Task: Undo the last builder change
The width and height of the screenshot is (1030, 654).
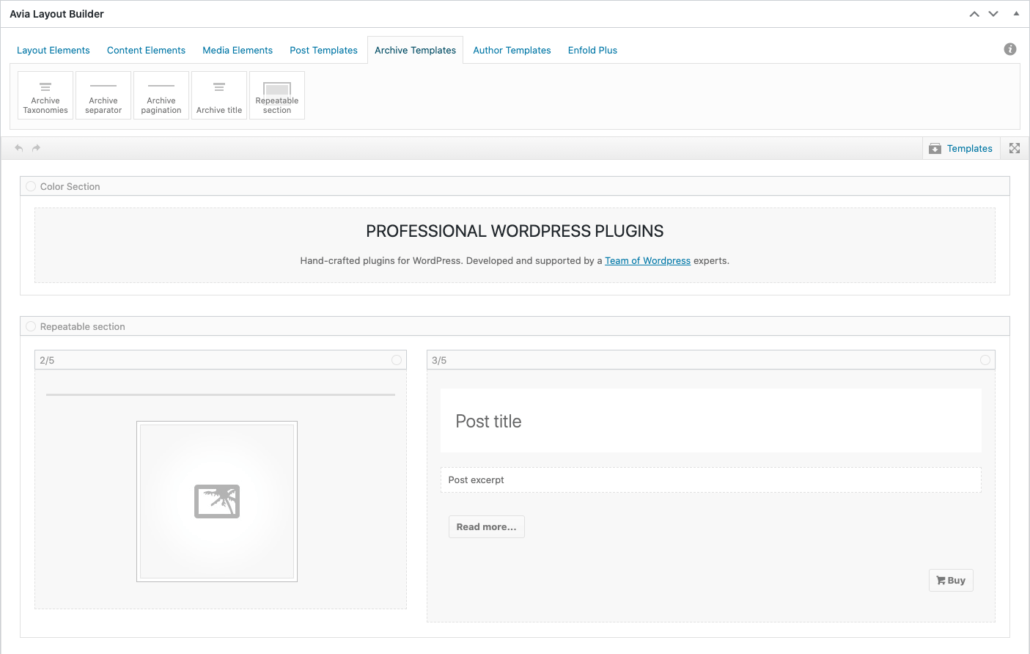Action: [18, 148]
